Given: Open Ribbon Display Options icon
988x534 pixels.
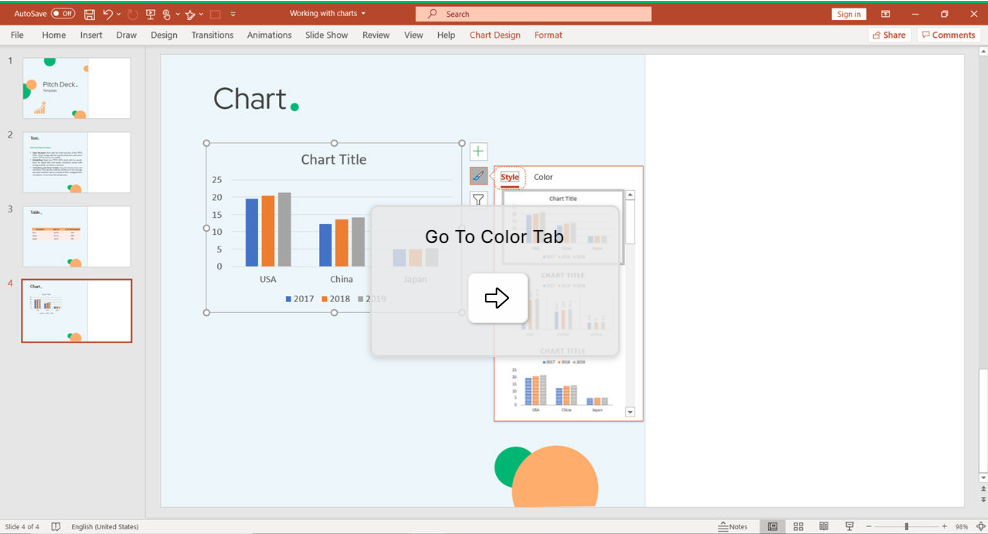Looking at the screenshot, I should pos(885,14).
